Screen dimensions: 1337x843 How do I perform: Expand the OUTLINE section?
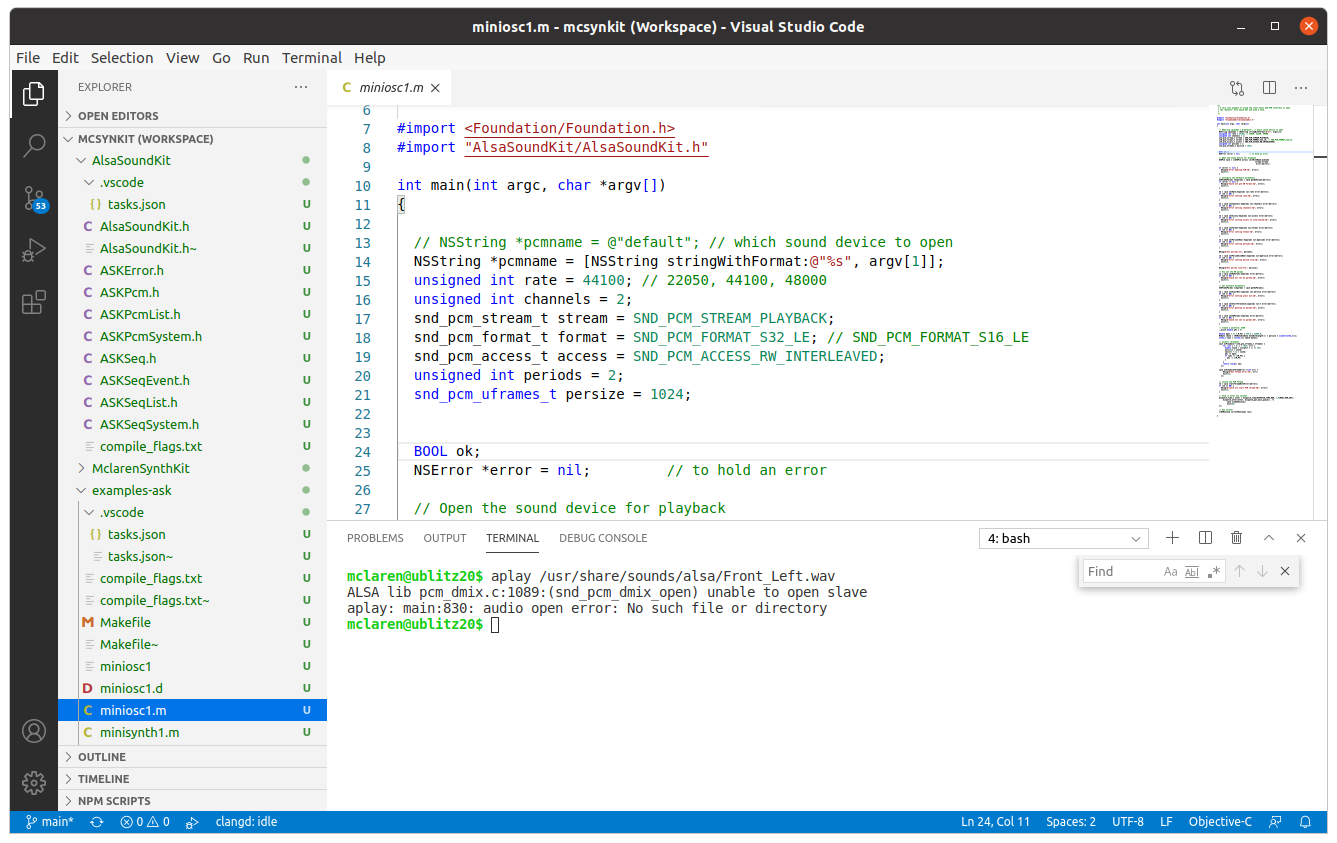coord(102,757)
